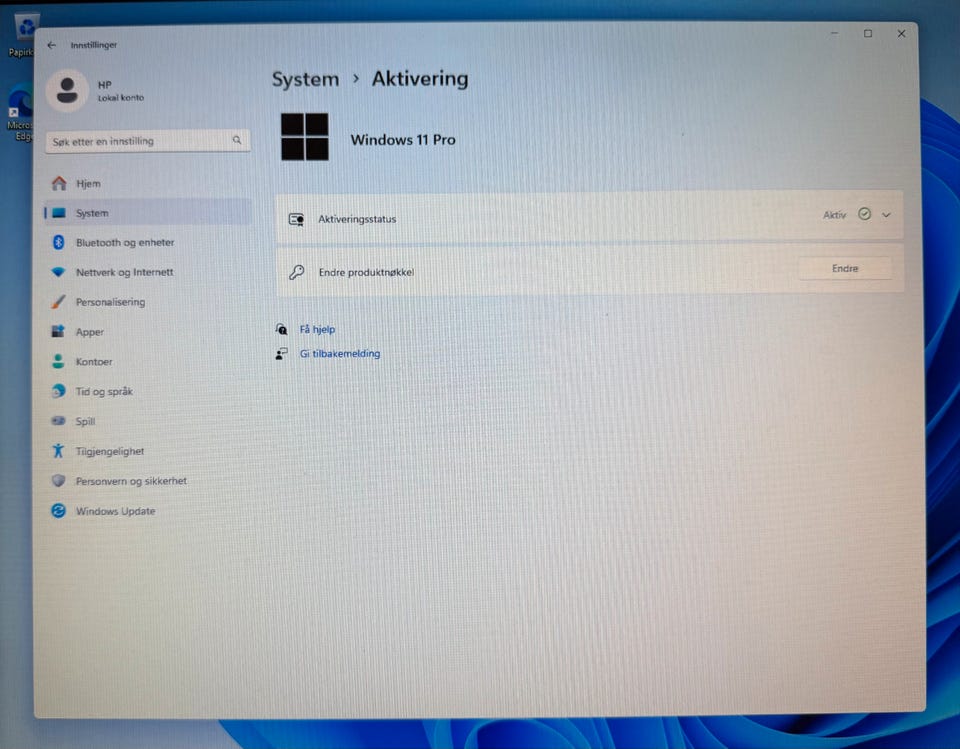
Task: Open Spill settings
Action: click(x=148, y=421)
